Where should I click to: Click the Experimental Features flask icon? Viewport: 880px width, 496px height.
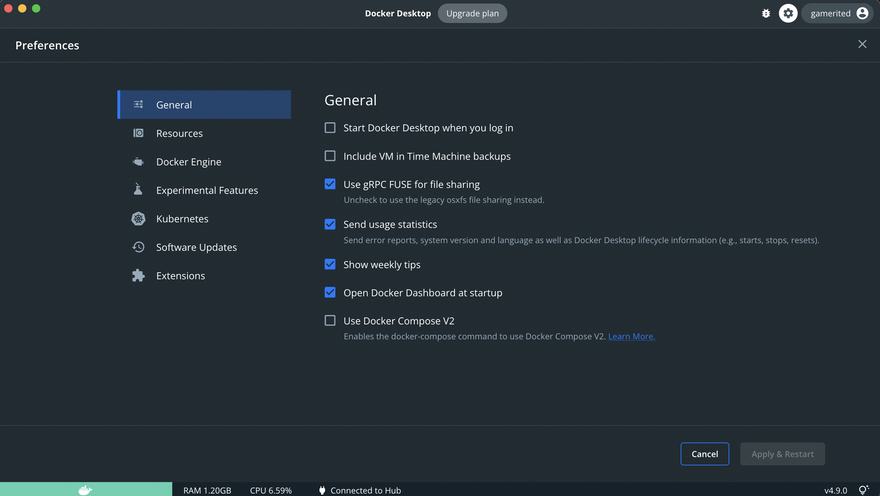tap(138, 190)
